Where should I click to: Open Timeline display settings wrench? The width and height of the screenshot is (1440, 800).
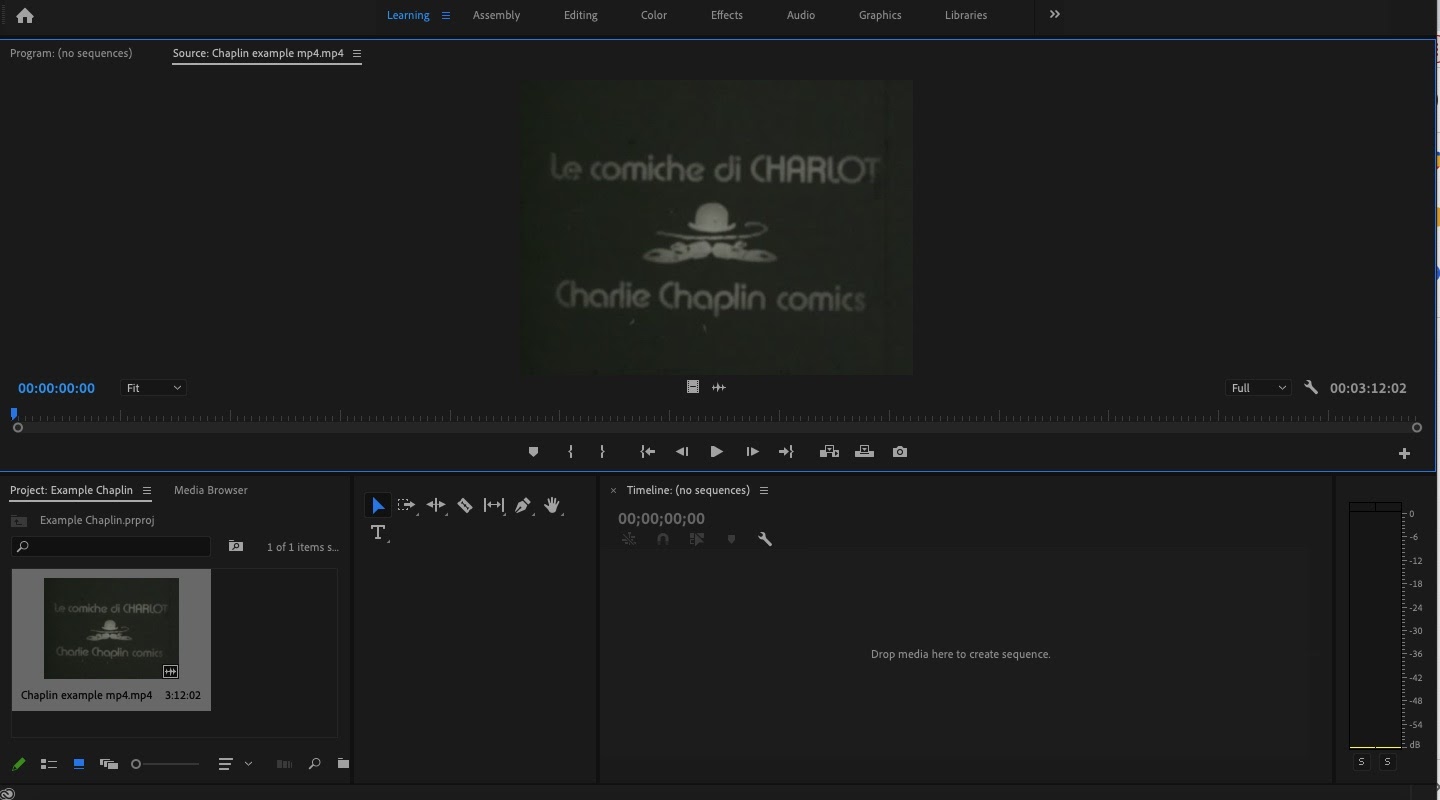click(765, 539)
